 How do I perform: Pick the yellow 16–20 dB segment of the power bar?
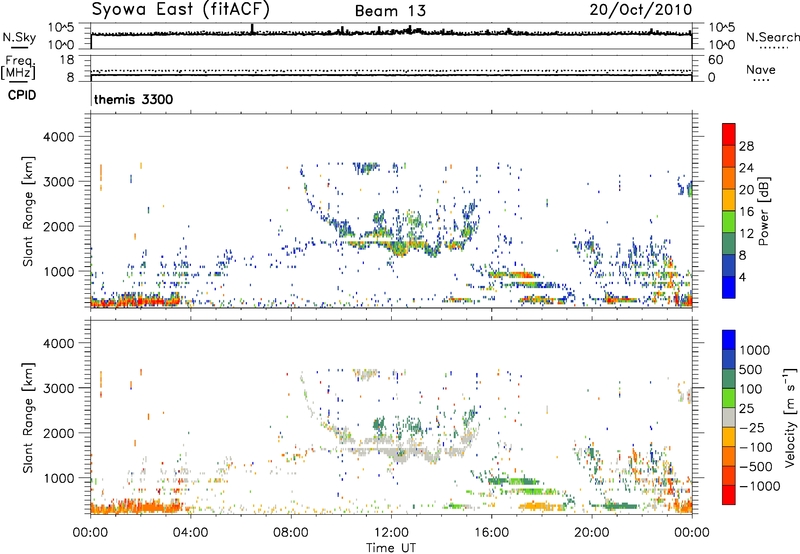(x=729, y=200)
